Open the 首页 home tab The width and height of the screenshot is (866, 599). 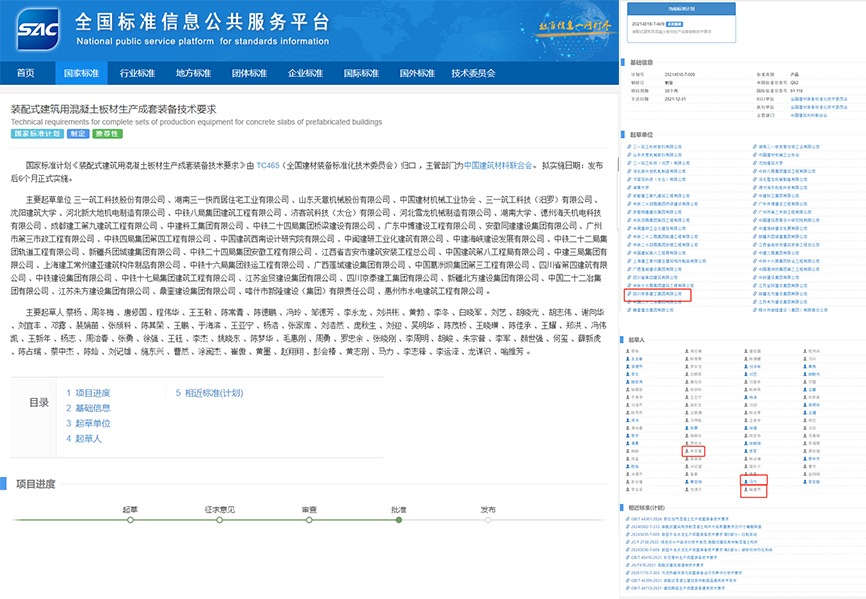pos(26,73)
